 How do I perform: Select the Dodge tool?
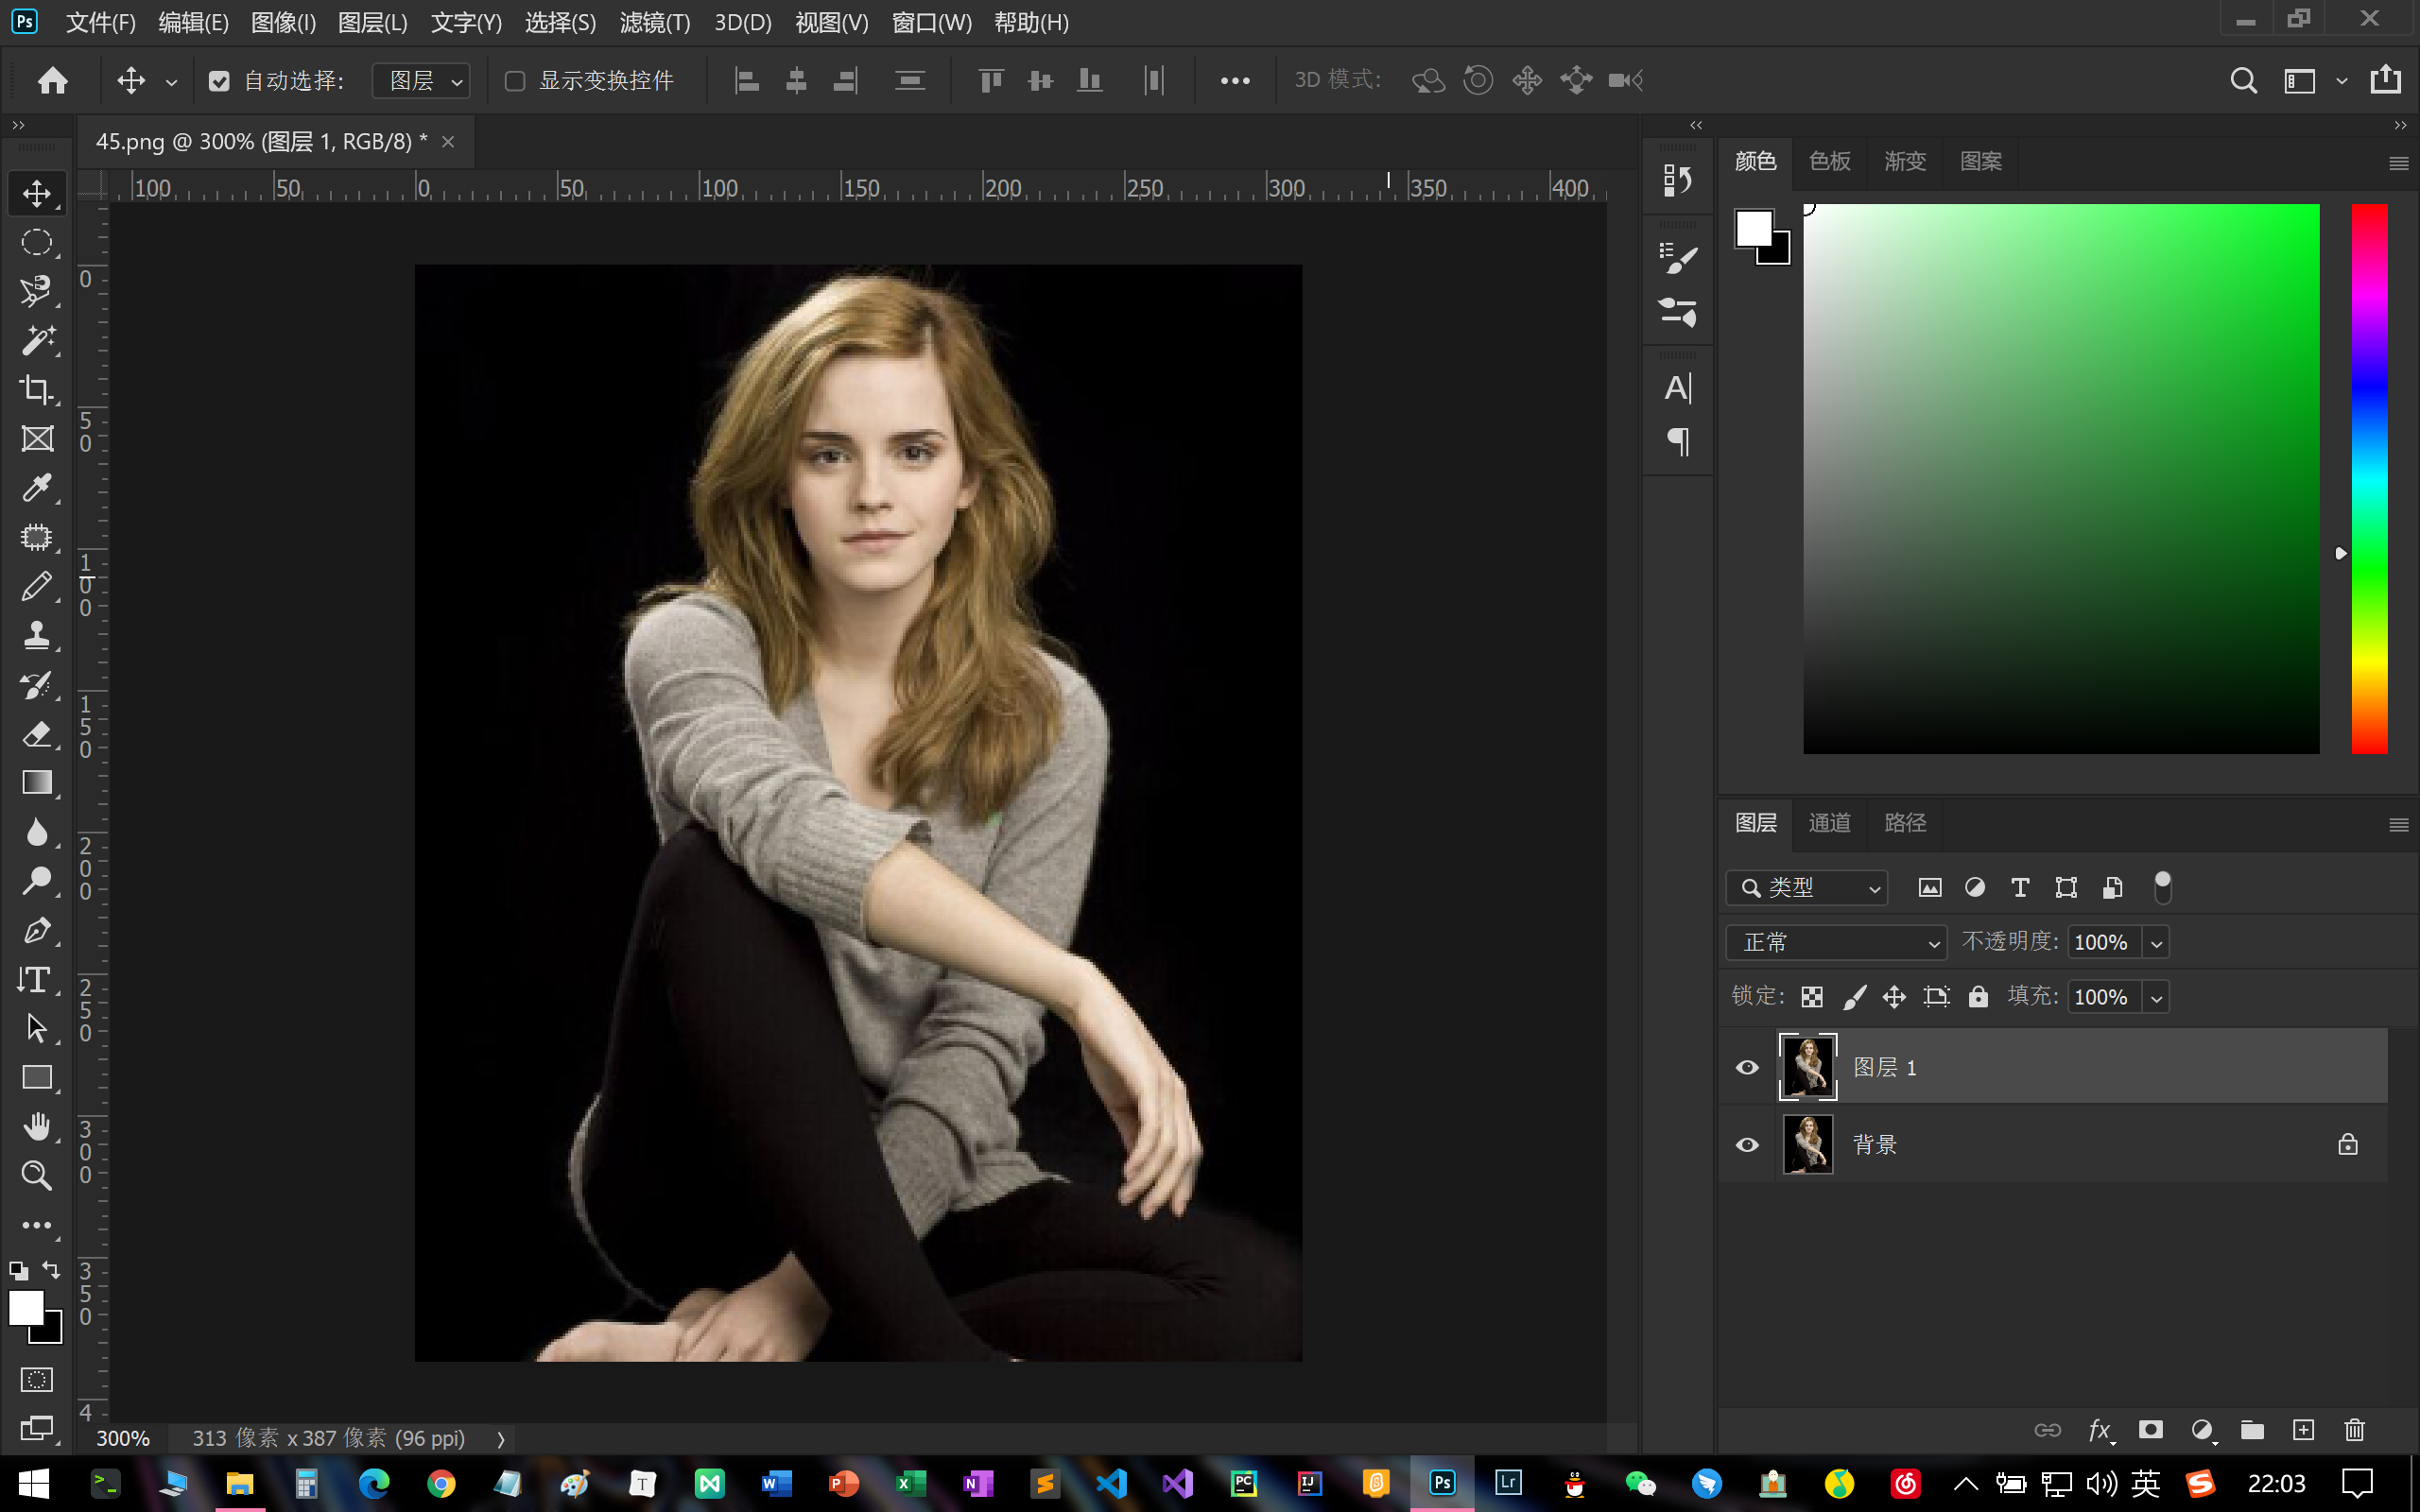coord(37,880)
